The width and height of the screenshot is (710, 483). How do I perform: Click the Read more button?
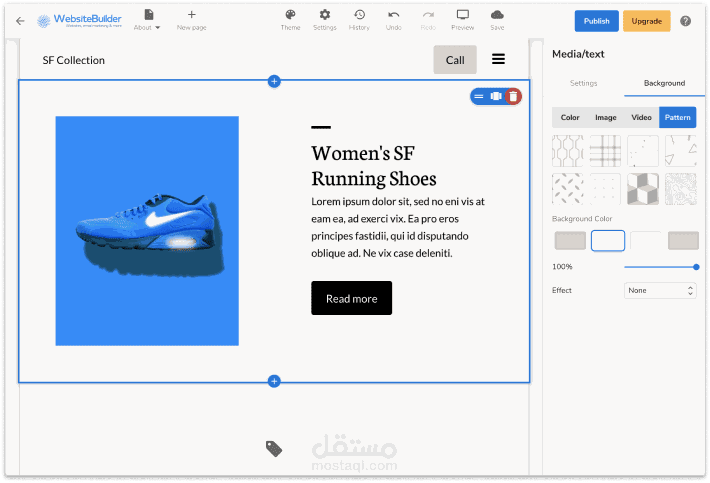point(351,298)
